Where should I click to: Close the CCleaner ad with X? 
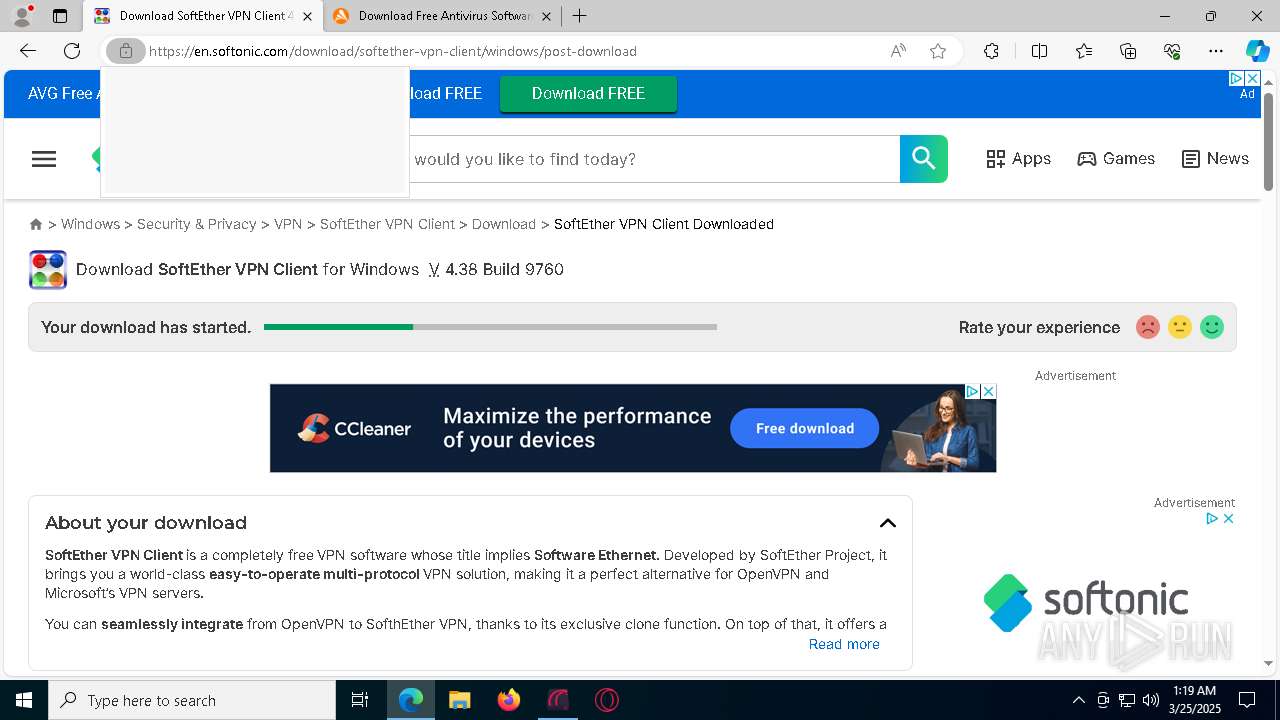[988, 392]
